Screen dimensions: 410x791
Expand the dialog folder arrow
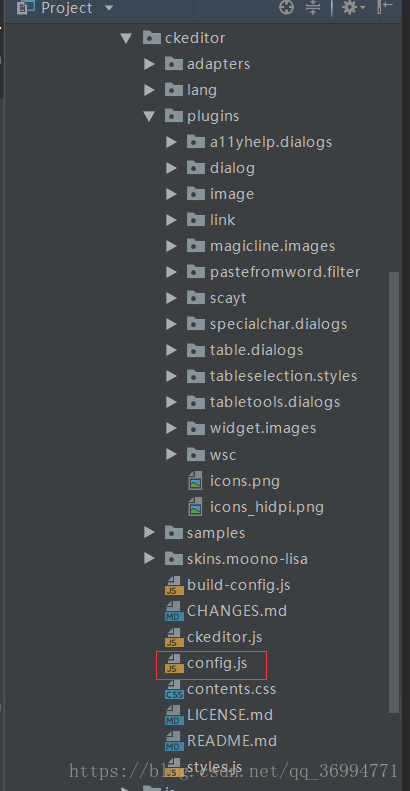pyautogui.click(x=171, y=168)
